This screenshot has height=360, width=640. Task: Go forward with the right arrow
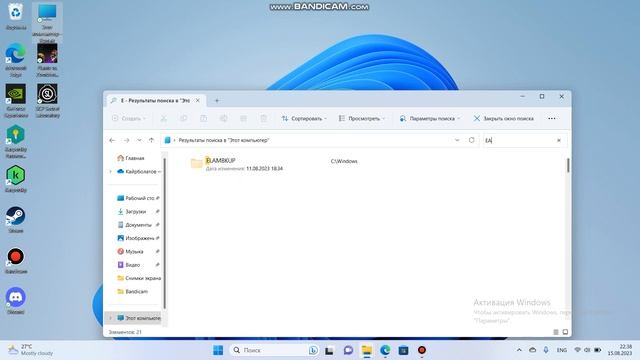point(127,140)
